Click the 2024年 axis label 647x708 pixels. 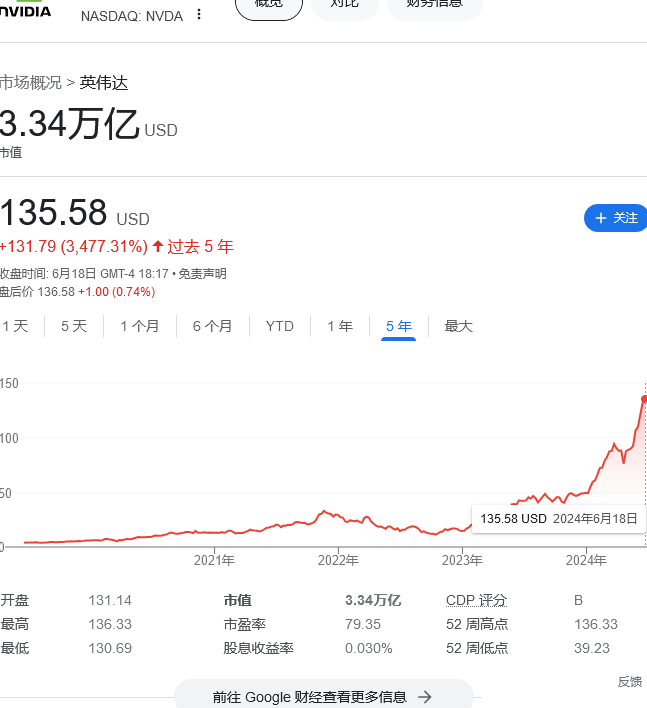click(586, 560)
